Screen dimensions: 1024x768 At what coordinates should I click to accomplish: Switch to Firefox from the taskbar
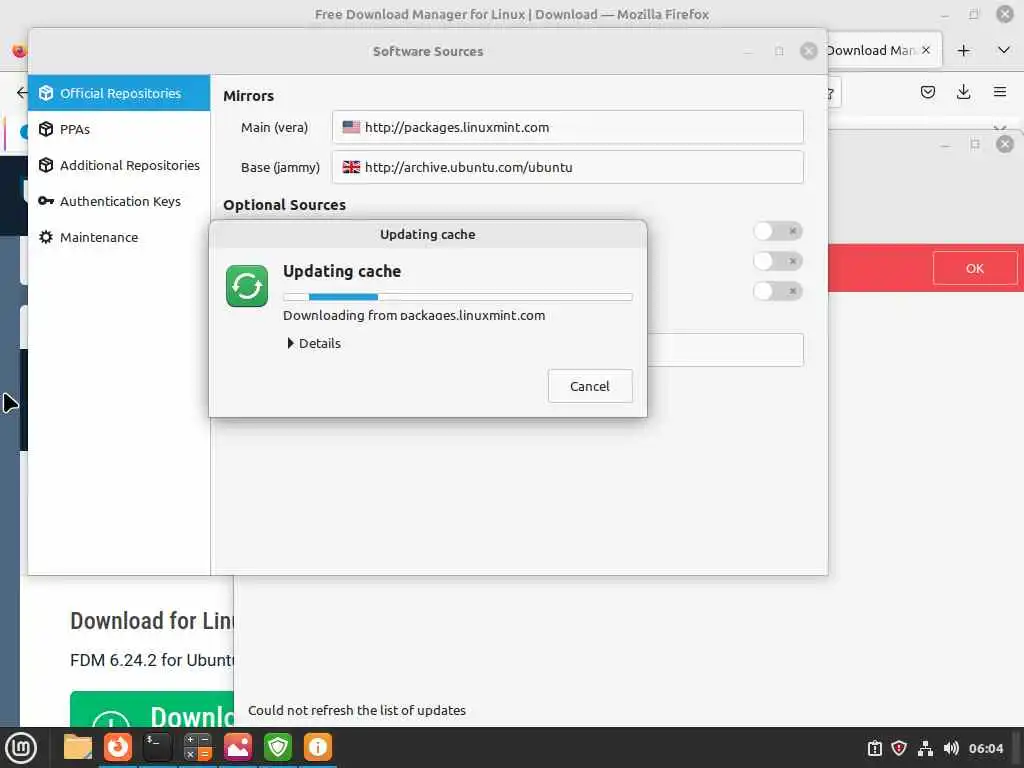tap(118, 747)
